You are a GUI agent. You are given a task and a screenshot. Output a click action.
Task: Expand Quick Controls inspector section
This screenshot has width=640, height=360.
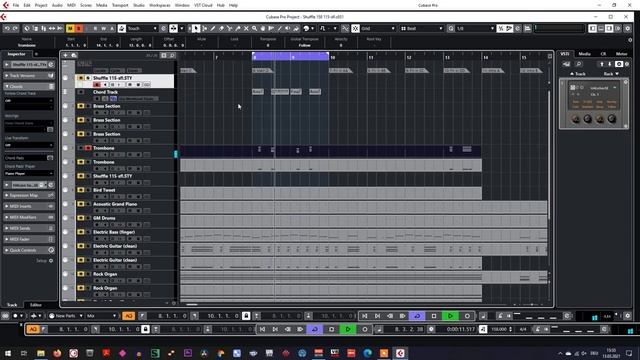[x=29, y=250]
